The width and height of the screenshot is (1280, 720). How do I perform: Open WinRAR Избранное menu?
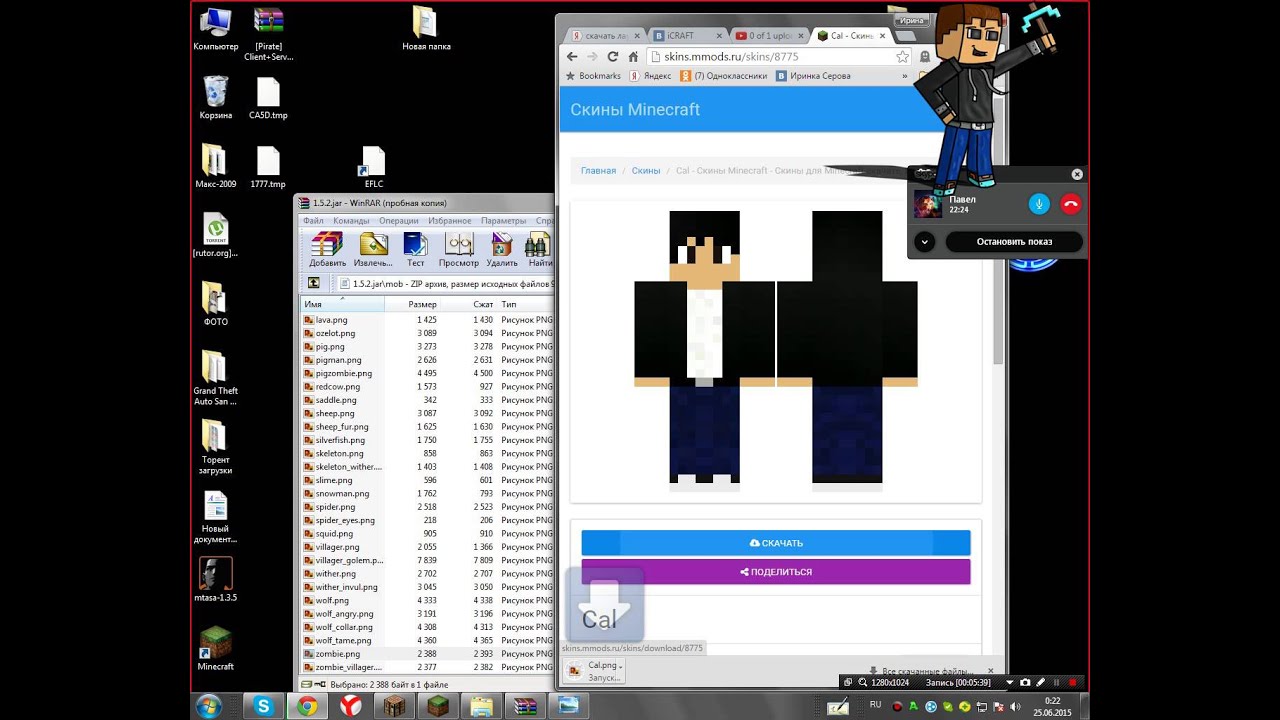click(x=450, y=221)
